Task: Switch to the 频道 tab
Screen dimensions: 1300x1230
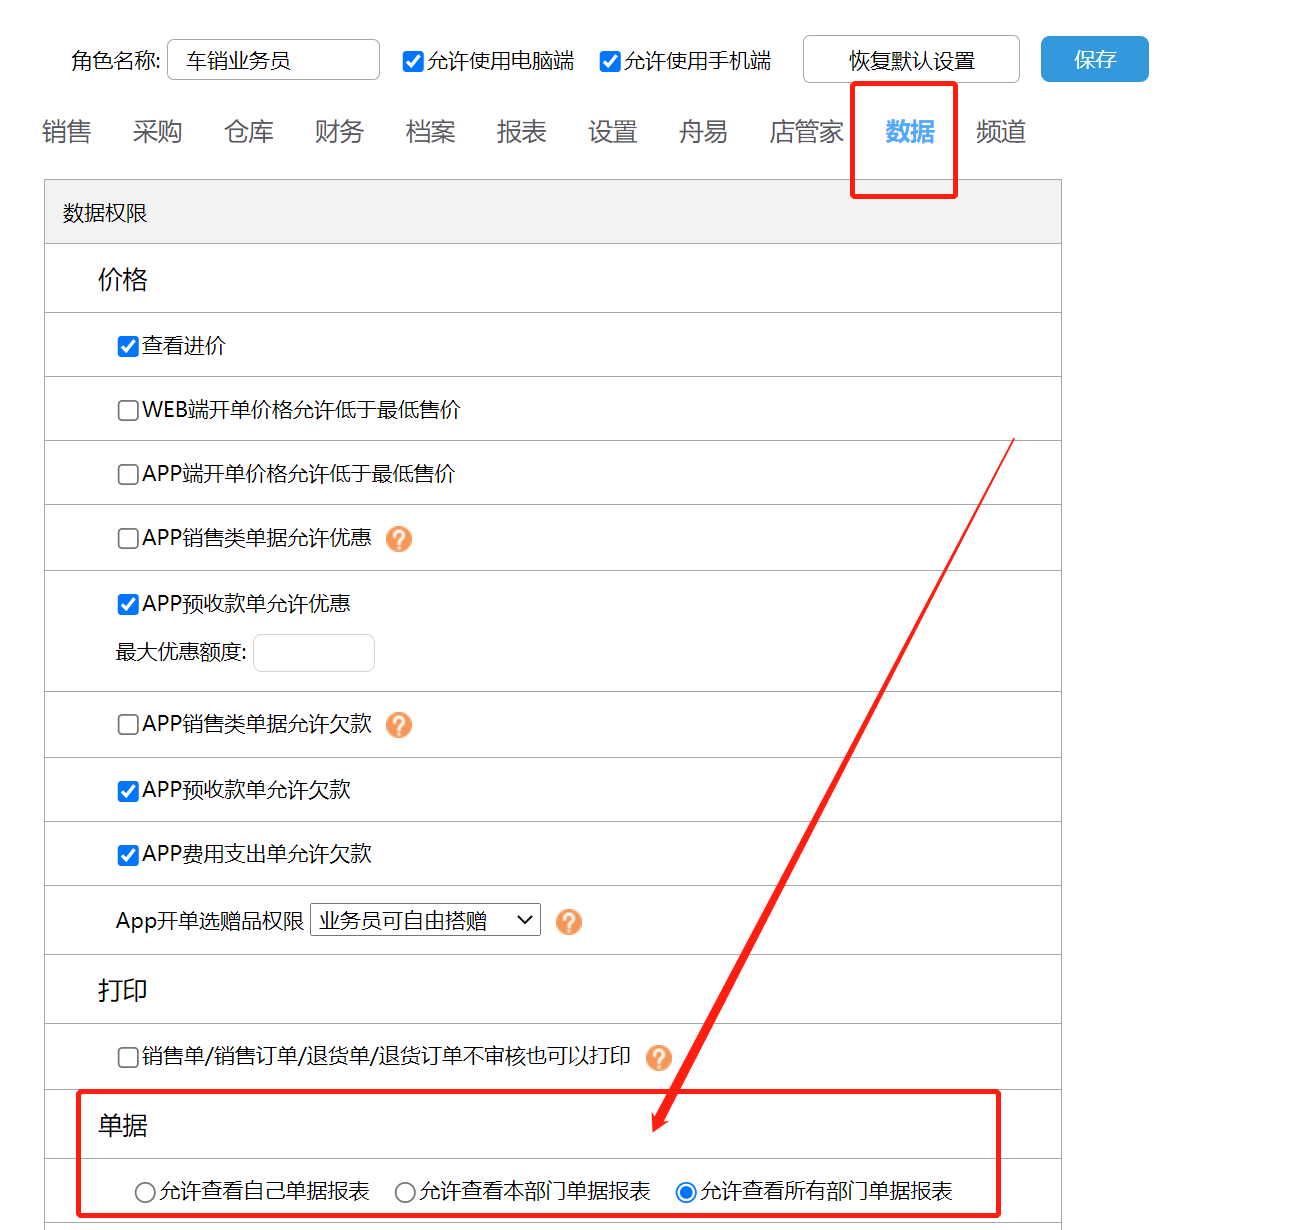Action: coord(1001,132)
